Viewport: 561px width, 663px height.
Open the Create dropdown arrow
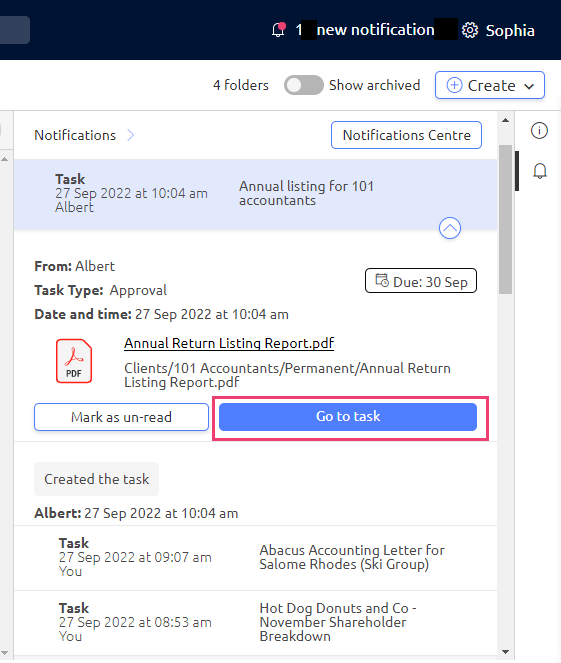coord(529,86)
